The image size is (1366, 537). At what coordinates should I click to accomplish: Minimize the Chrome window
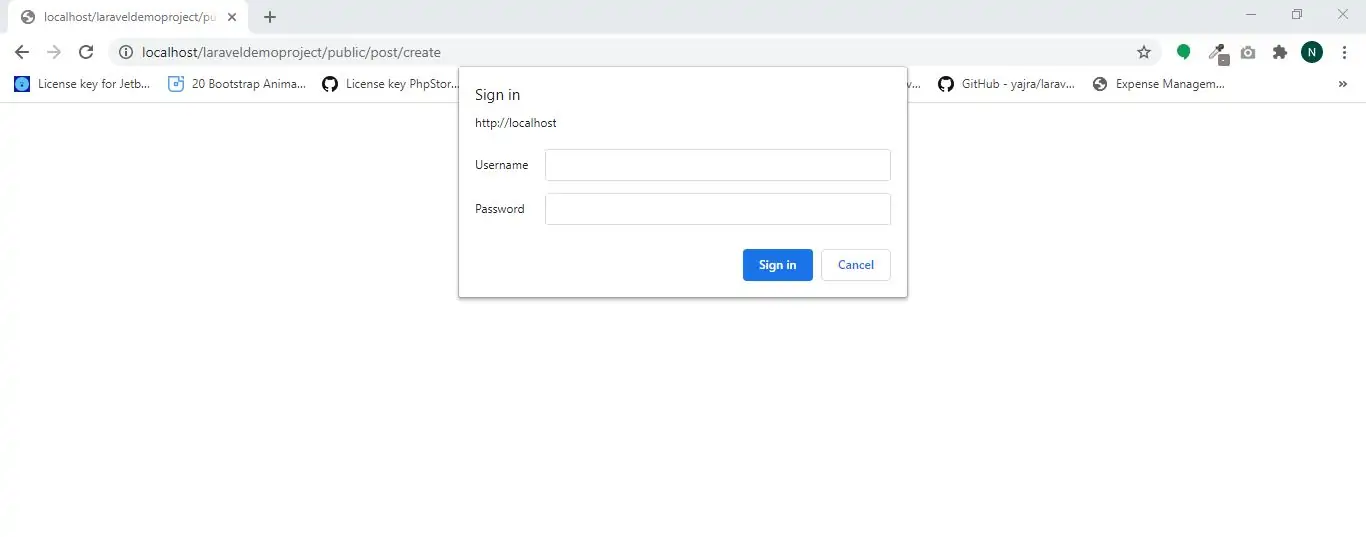coord(1251,14)
